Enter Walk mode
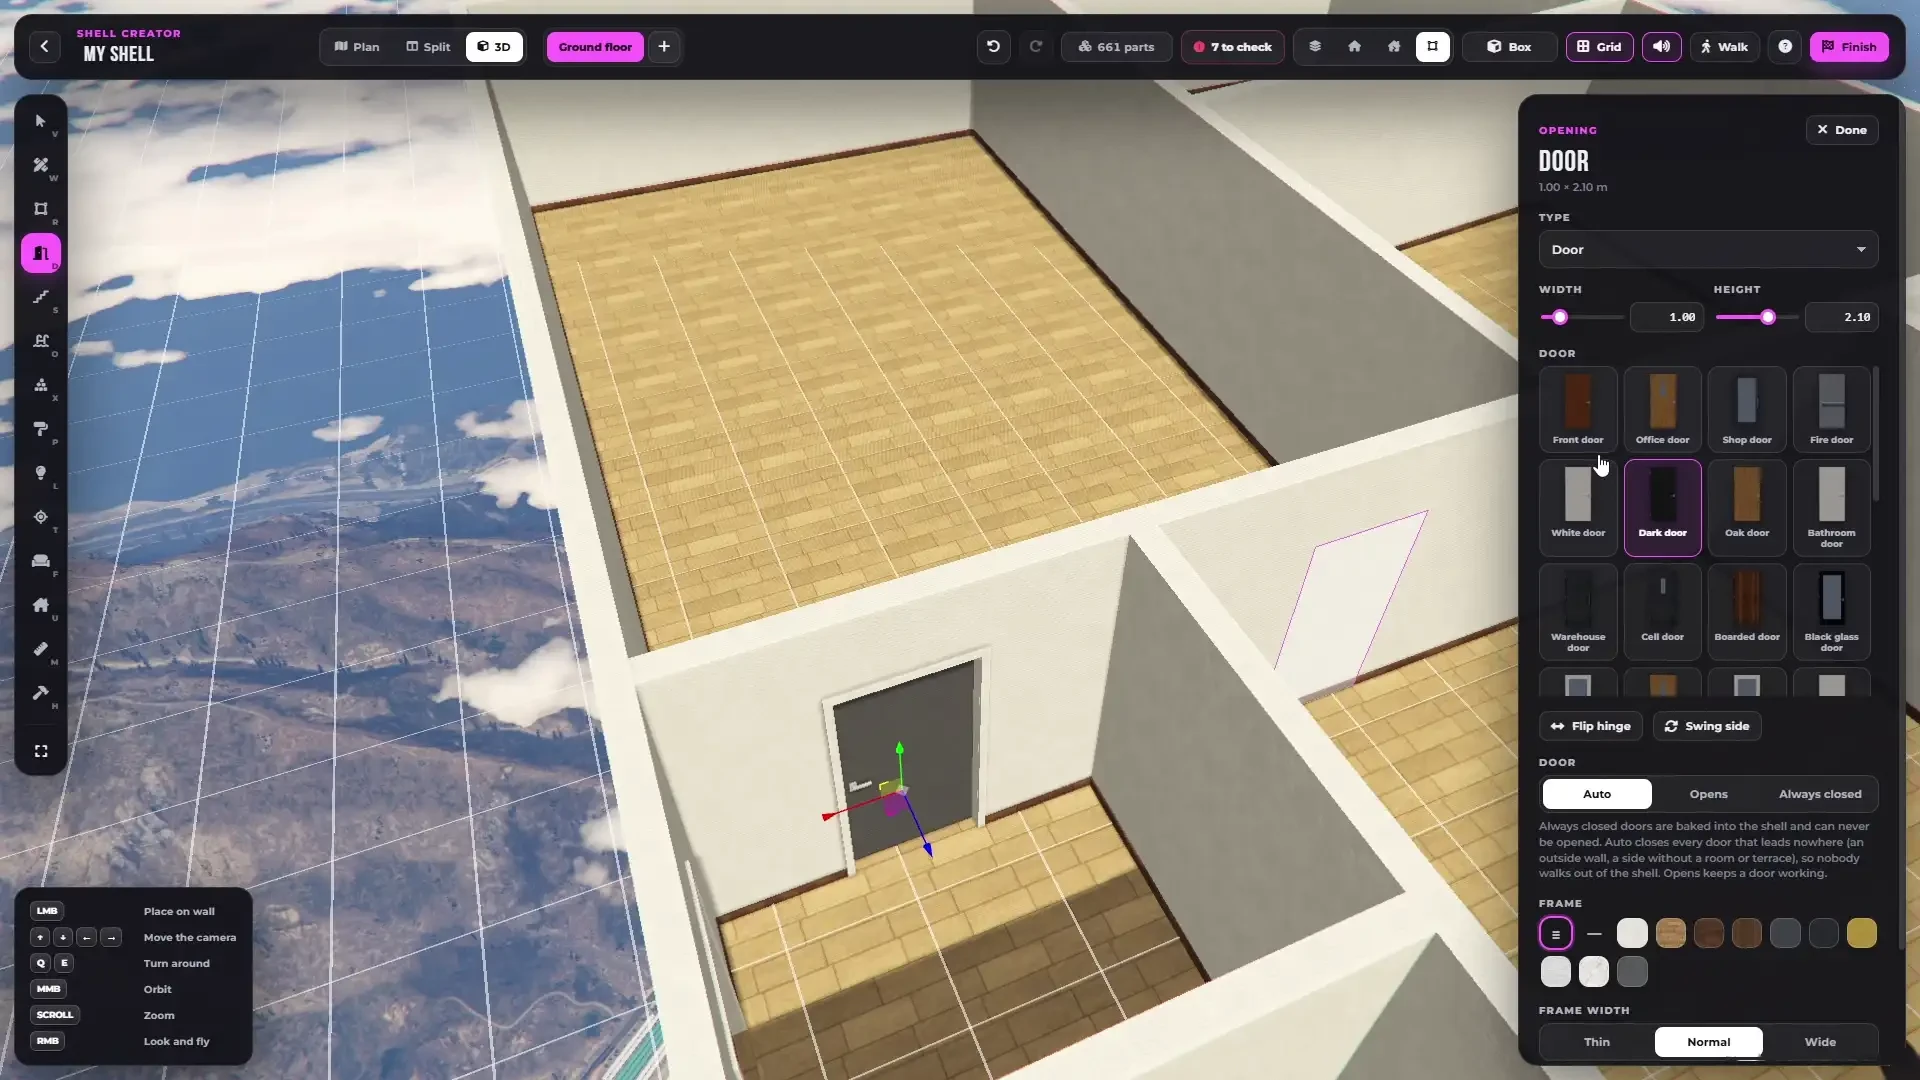Screen dimensions: 1920x1080 (1724, 47)
